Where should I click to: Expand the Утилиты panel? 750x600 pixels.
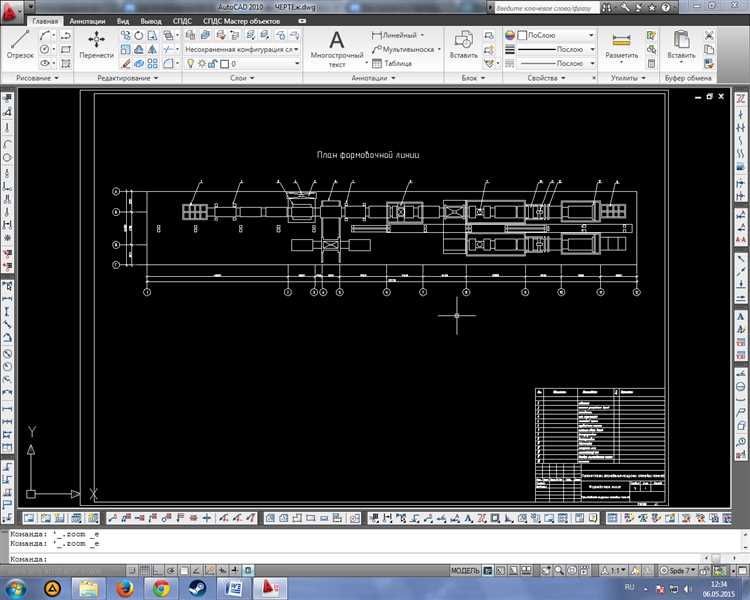[x=628, y=78]
